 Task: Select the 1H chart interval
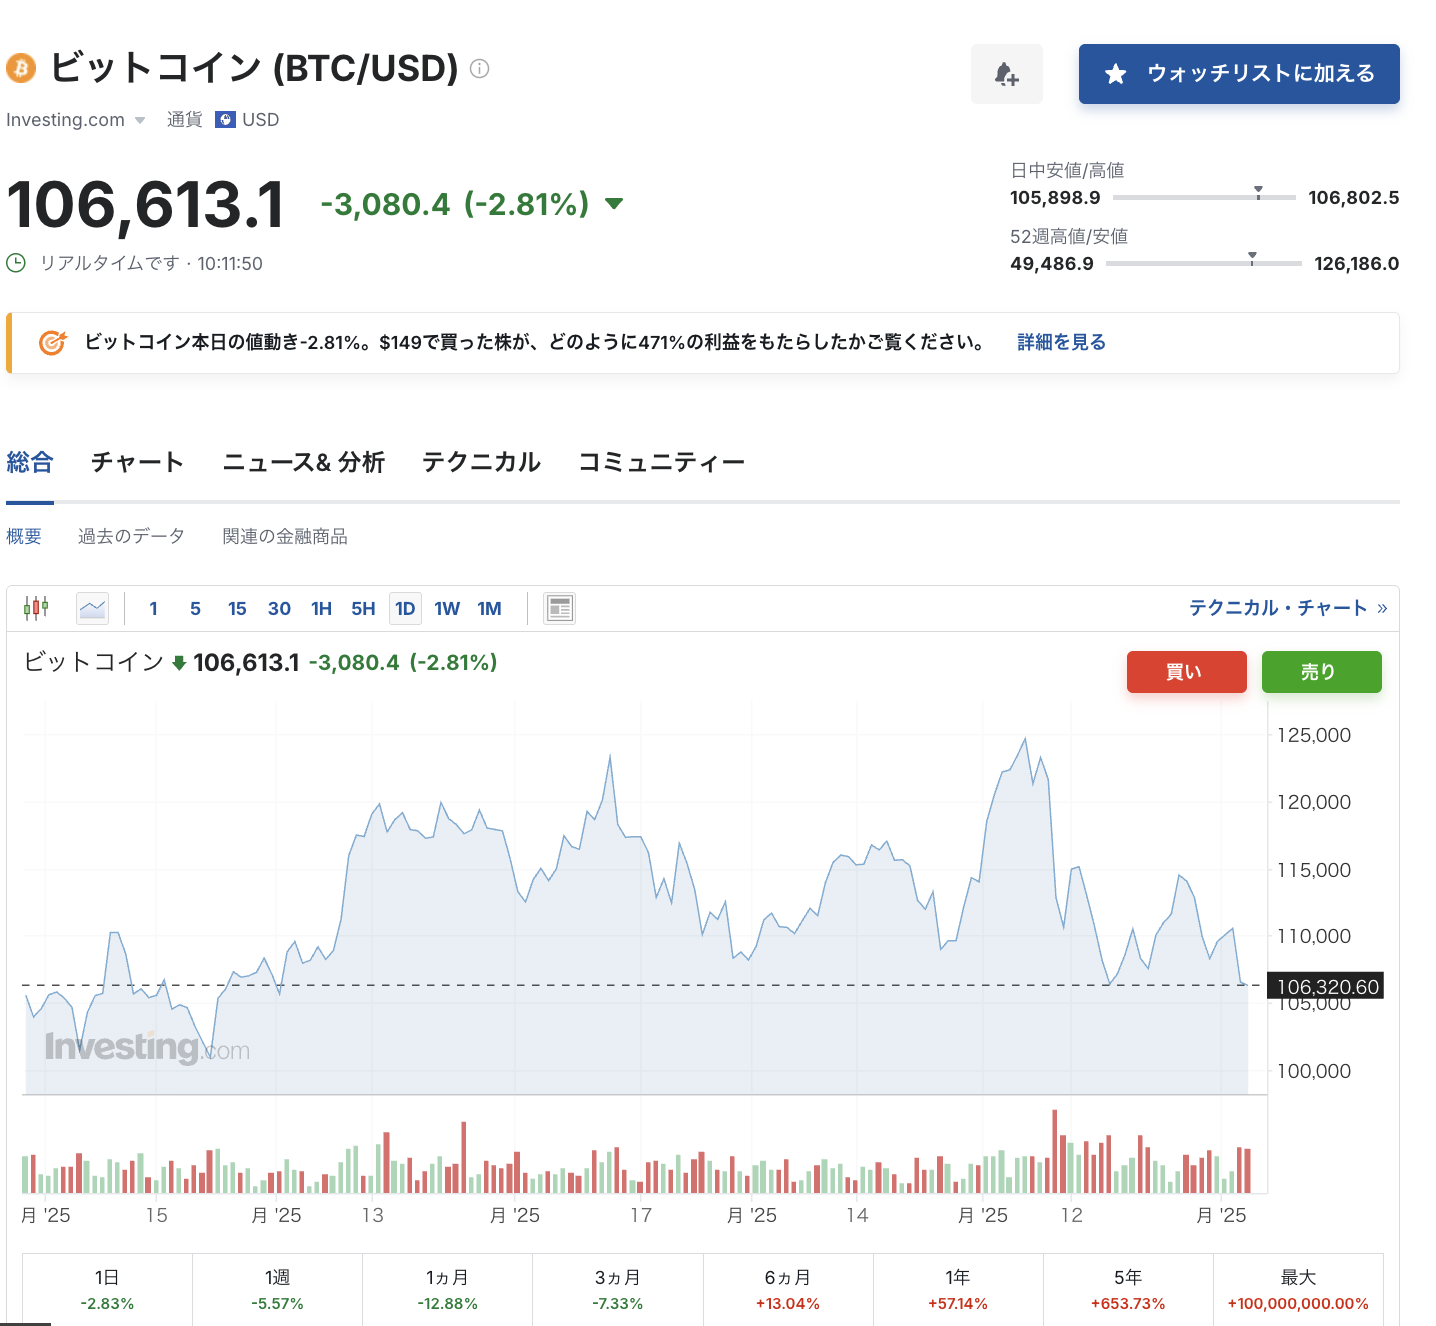(x=321, y=609)
